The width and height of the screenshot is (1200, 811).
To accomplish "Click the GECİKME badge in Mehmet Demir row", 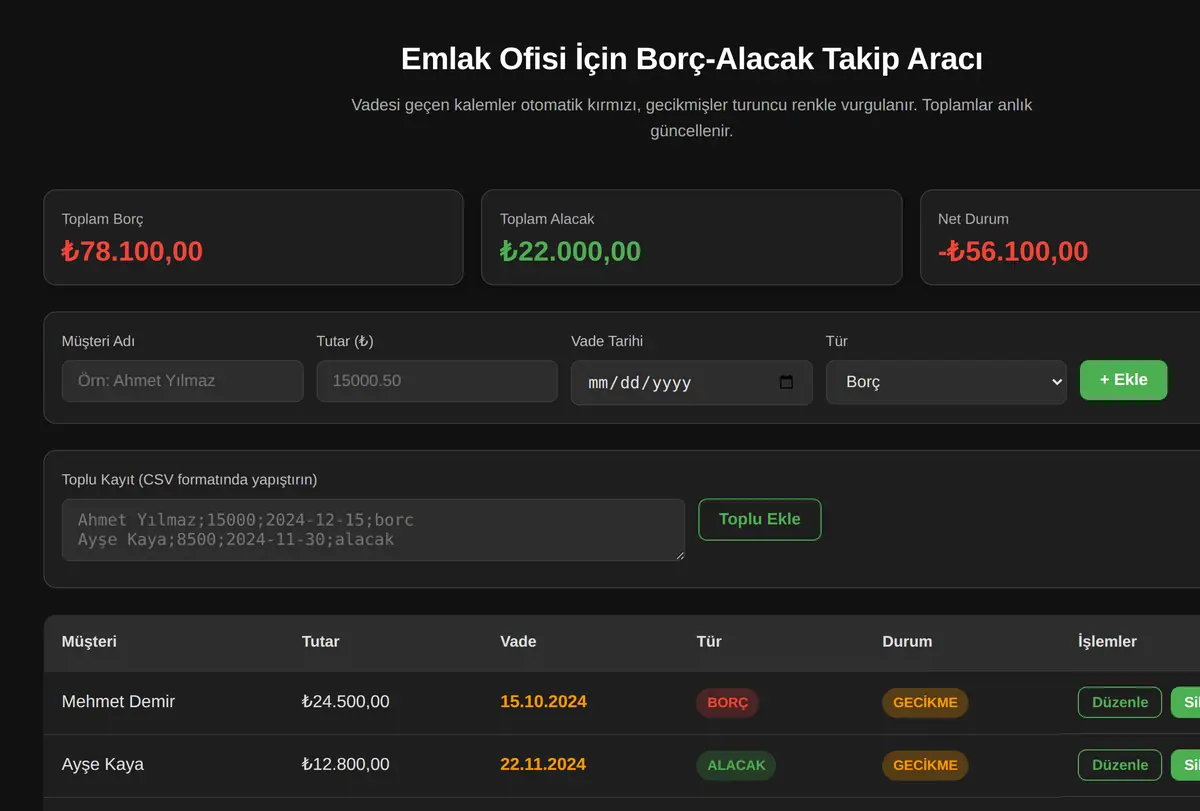I will pyautogui.click(x=925, y=703).
